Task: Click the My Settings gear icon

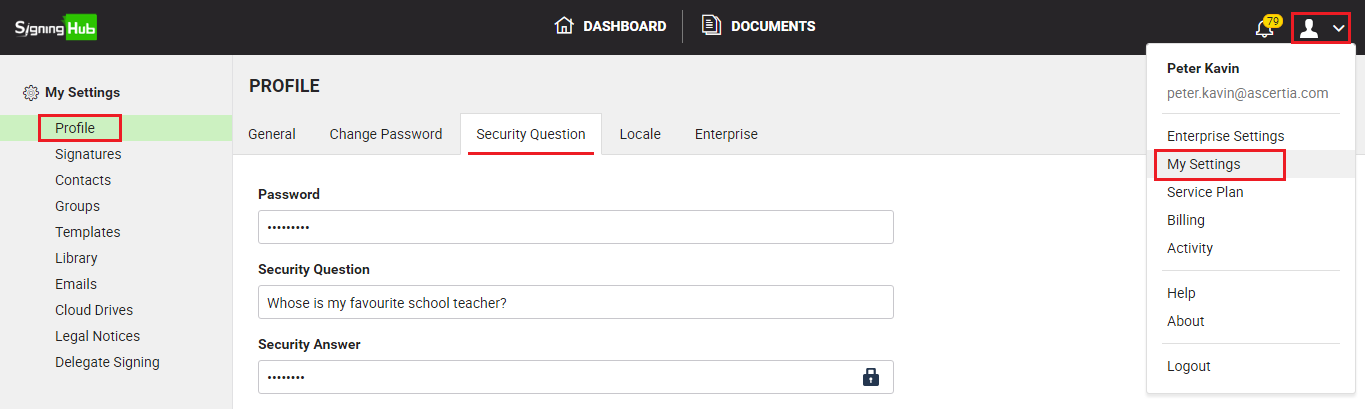Action: click(31, 93)
